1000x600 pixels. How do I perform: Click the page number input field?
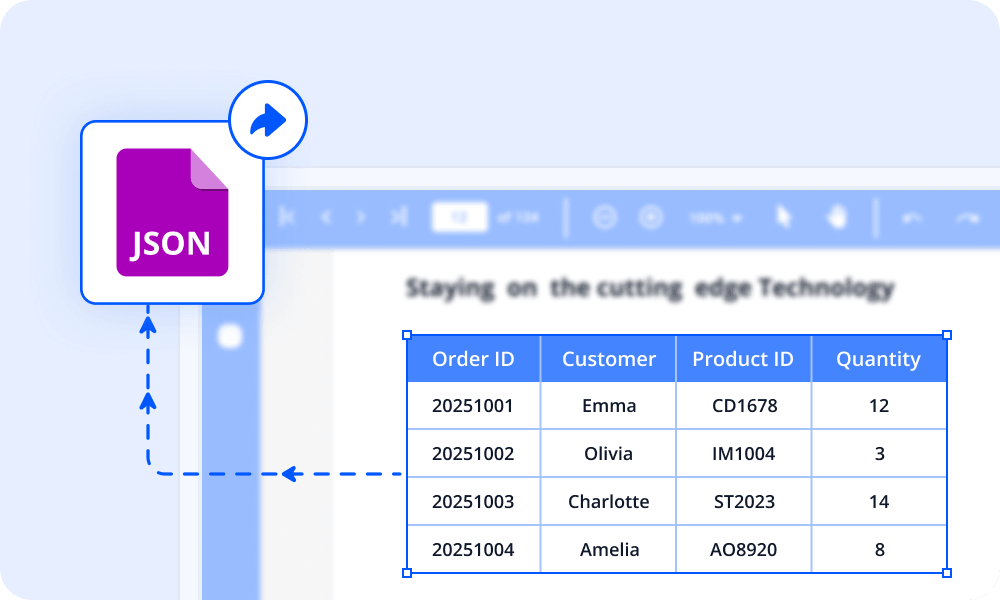(459, 217)
